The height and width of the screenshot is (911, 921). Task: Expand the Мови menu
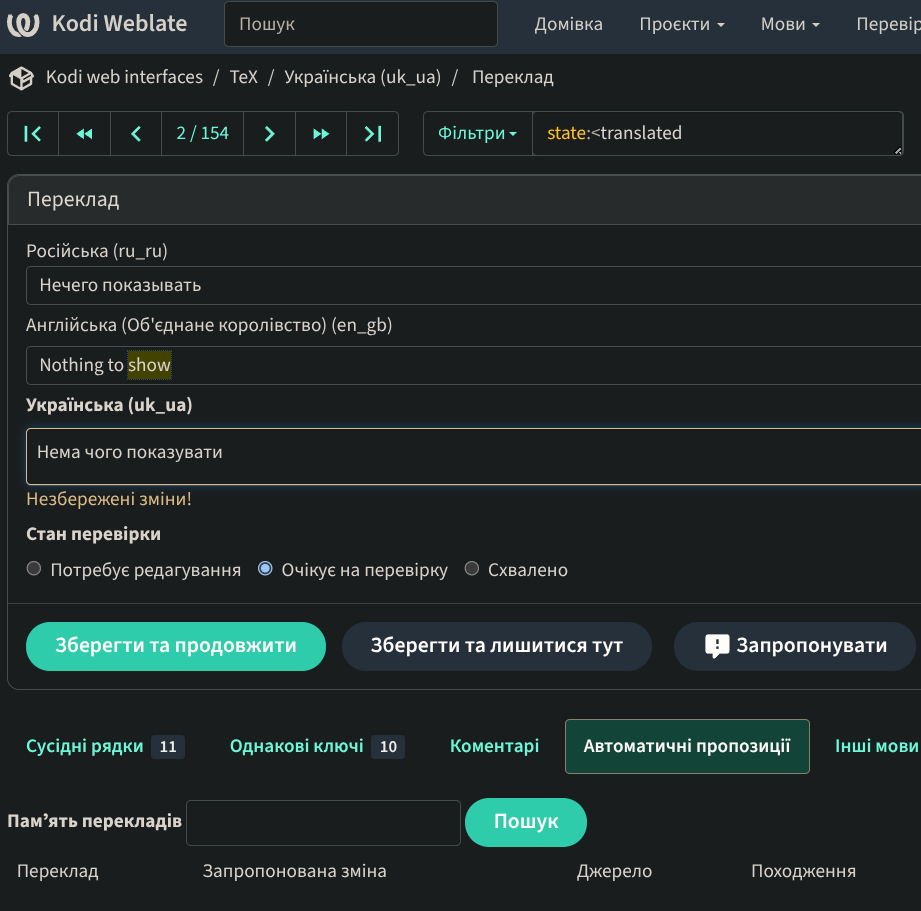(x=790, y=25)
